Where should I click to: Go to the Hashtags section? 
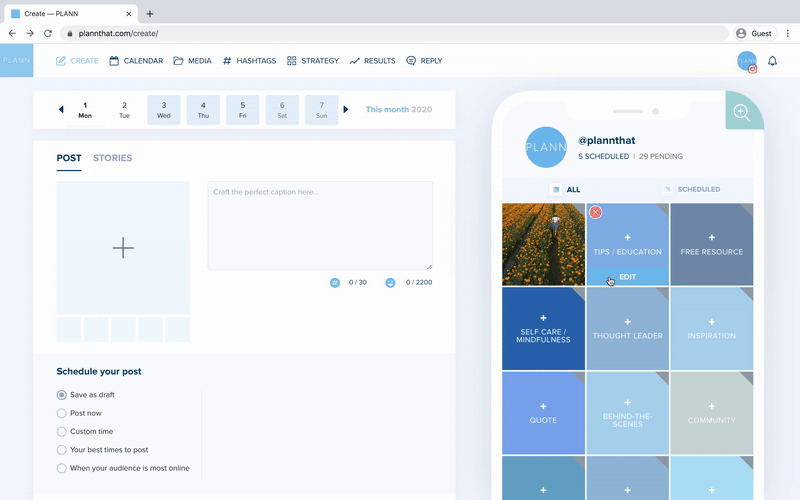(x=249, y=61)
